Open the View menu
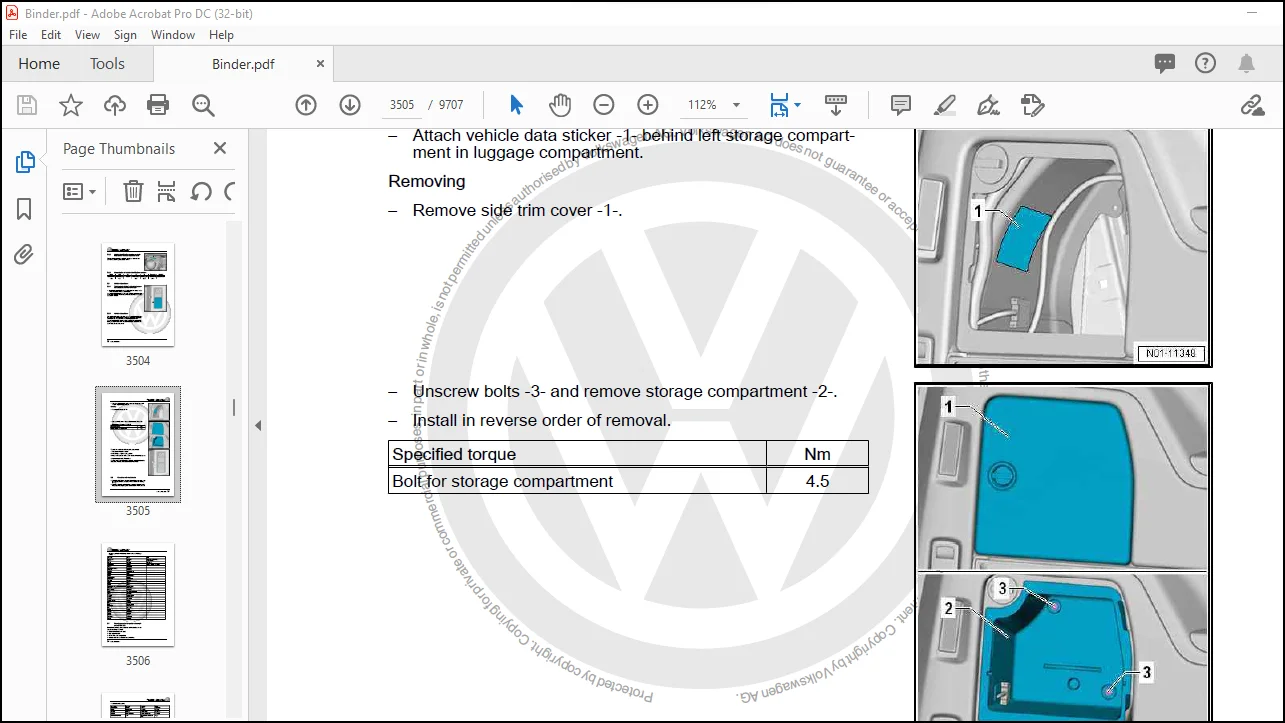 pyautogui.click(x=88, y=34)
